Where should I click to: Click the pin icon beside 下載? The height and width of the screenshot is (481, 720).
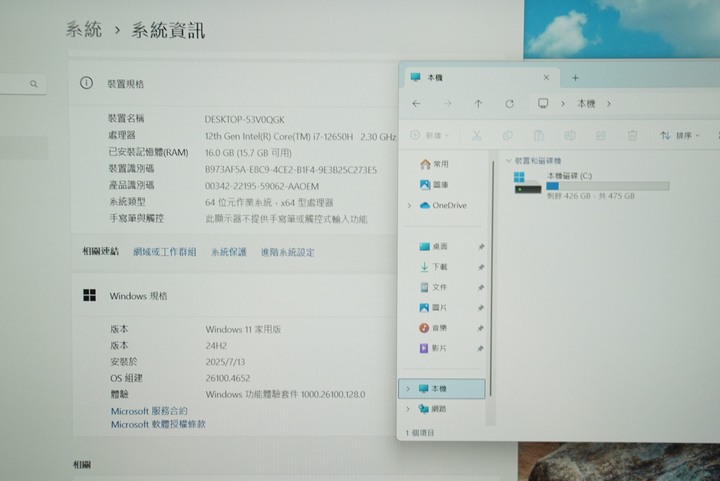coord(481,267)
